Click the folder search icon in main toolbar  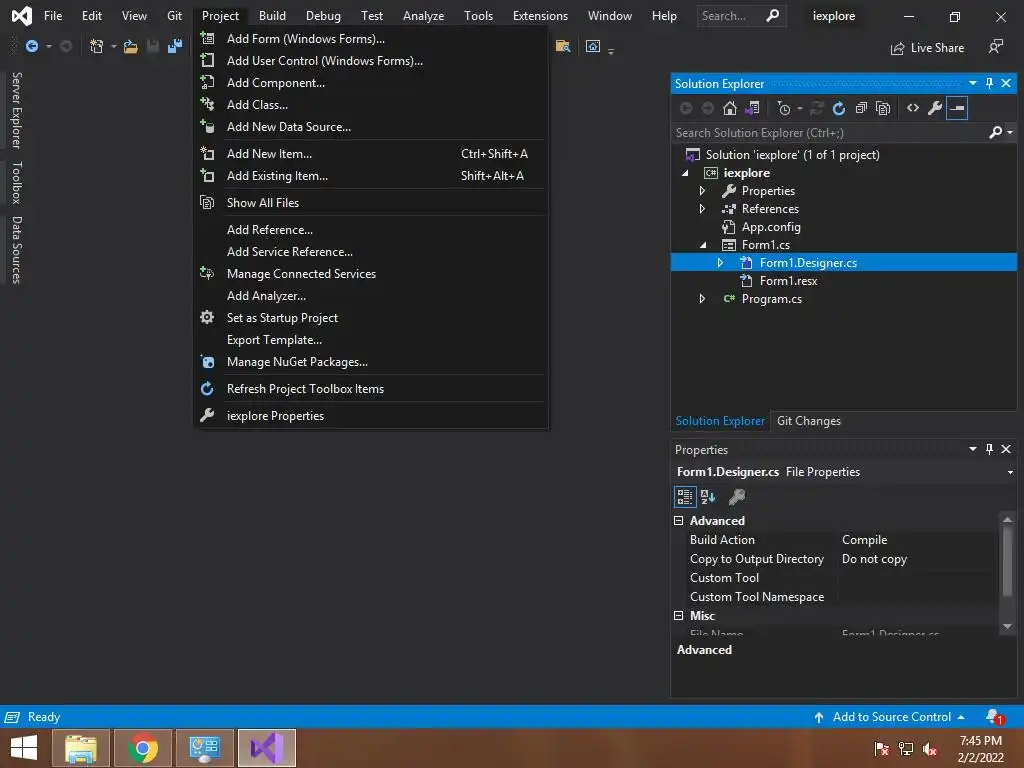pyautogui.click(x=562, y=46)
